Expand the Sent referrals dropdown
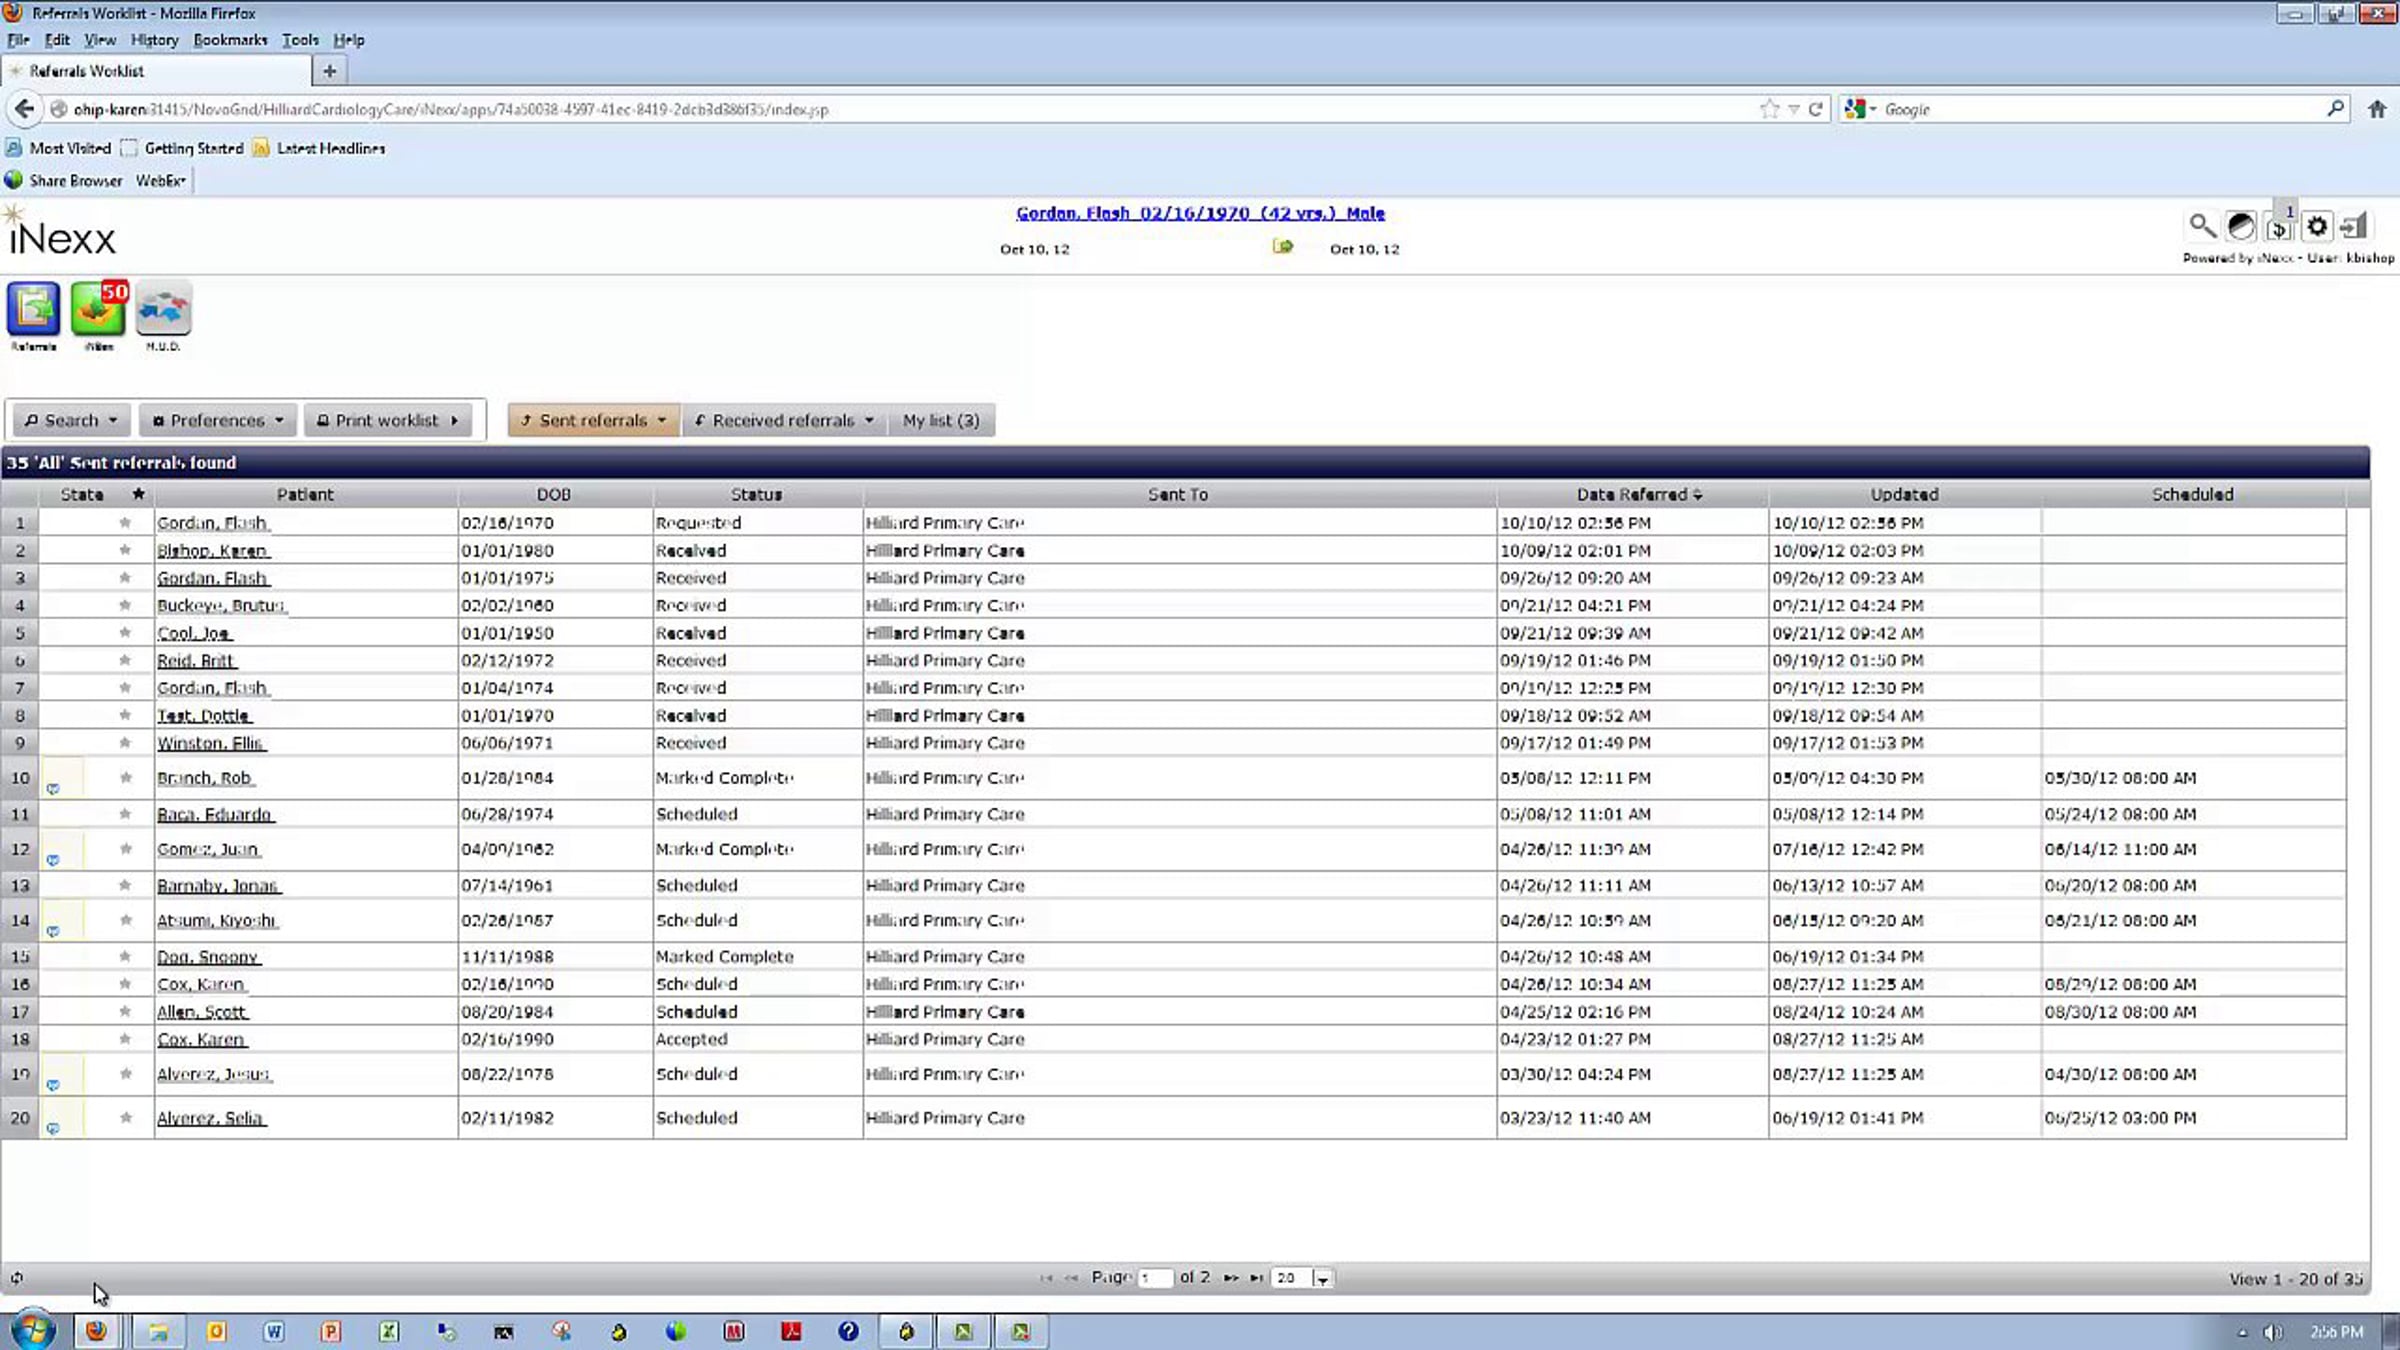This screenshot has width=2400, height=1350. click(x=594, y=420)
